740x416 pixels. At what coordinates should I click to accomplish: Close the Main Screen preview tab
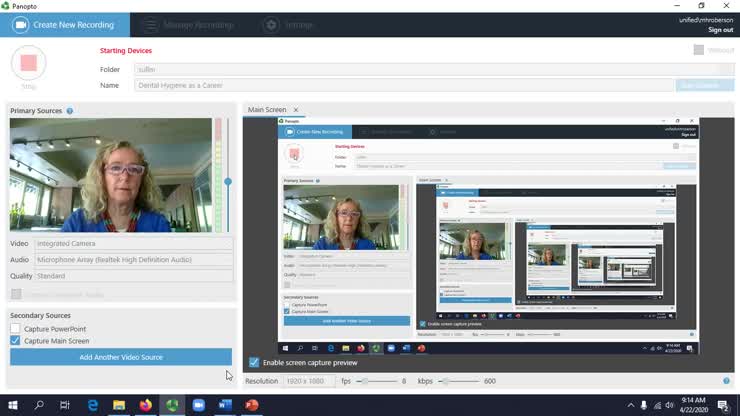coord(296,110)
